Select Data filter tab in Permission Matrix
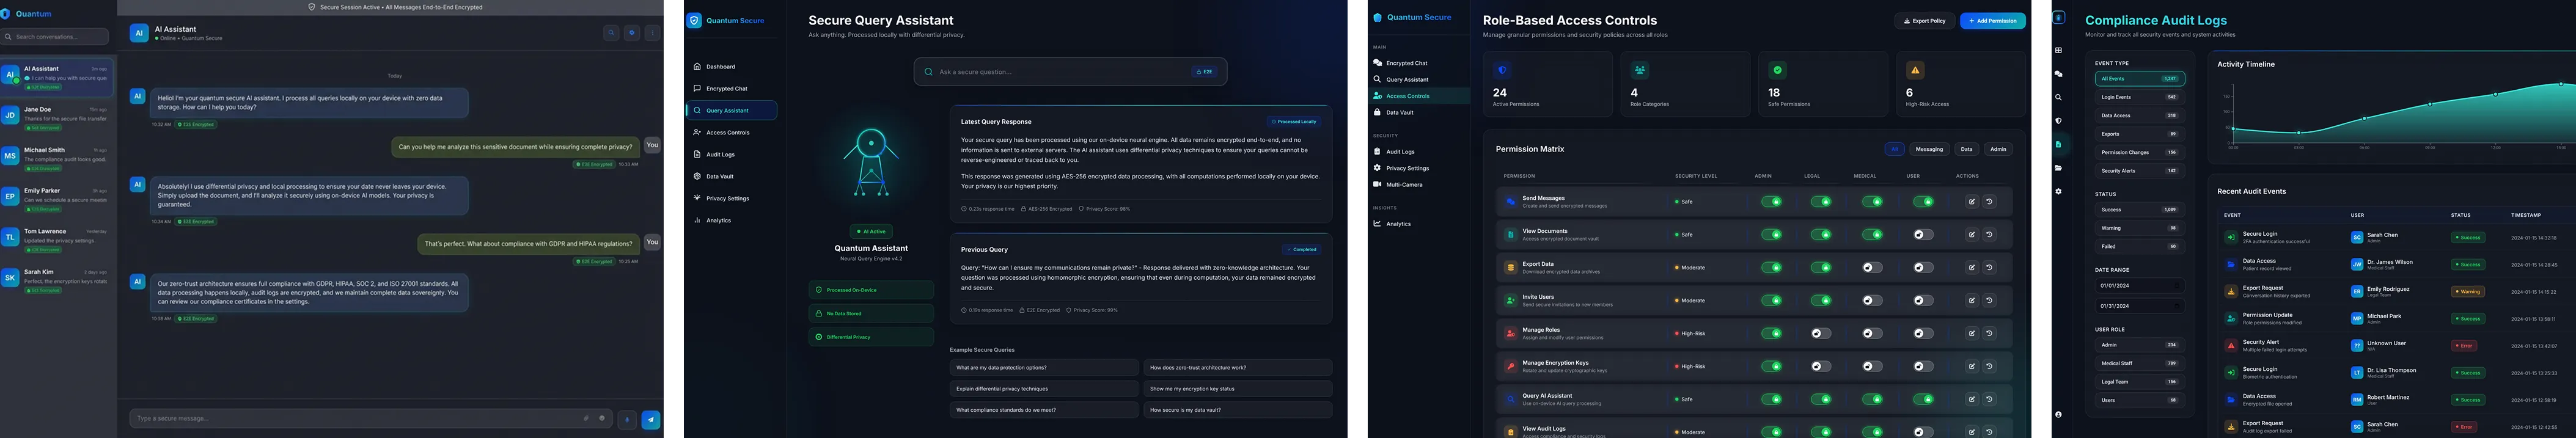The image size is (2576, 438). click(1966, 150)
